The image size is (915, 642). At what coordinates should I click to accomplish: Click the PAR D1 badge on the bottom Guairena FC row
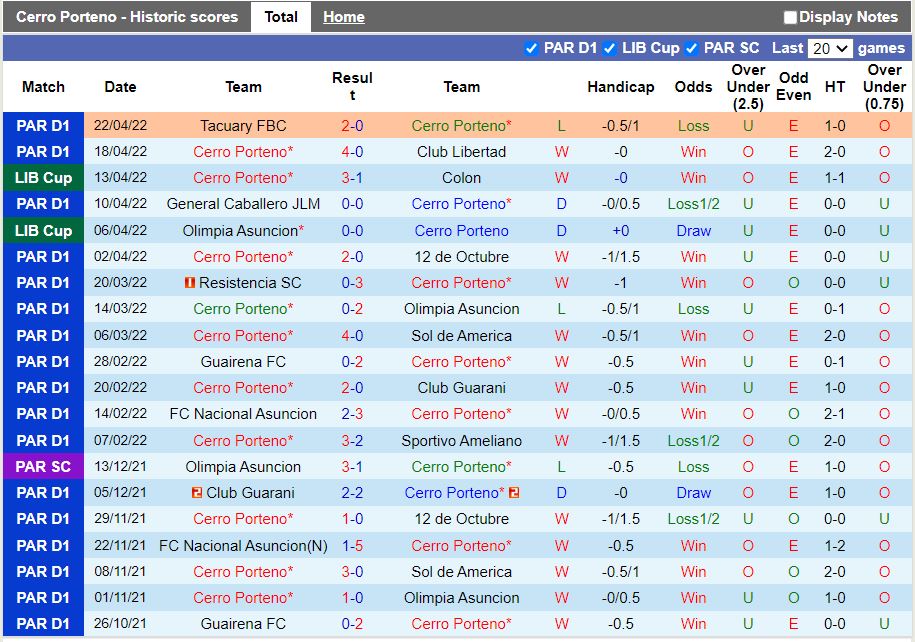(x=42, y=623)
